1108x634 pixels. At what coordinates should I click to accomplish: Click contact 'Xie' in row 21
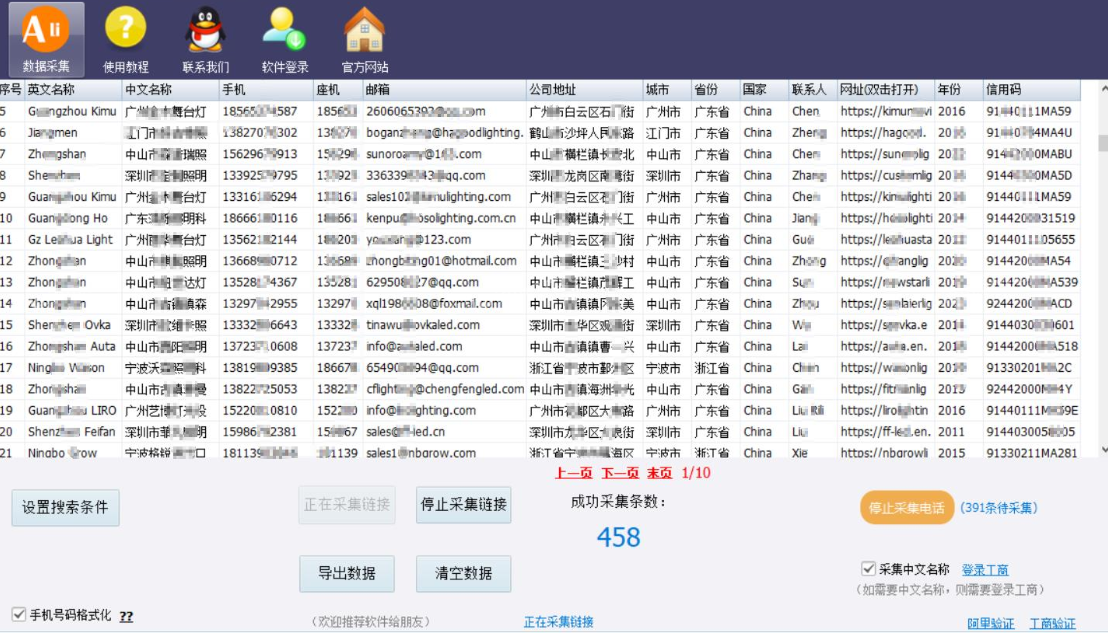pos(799,453)
